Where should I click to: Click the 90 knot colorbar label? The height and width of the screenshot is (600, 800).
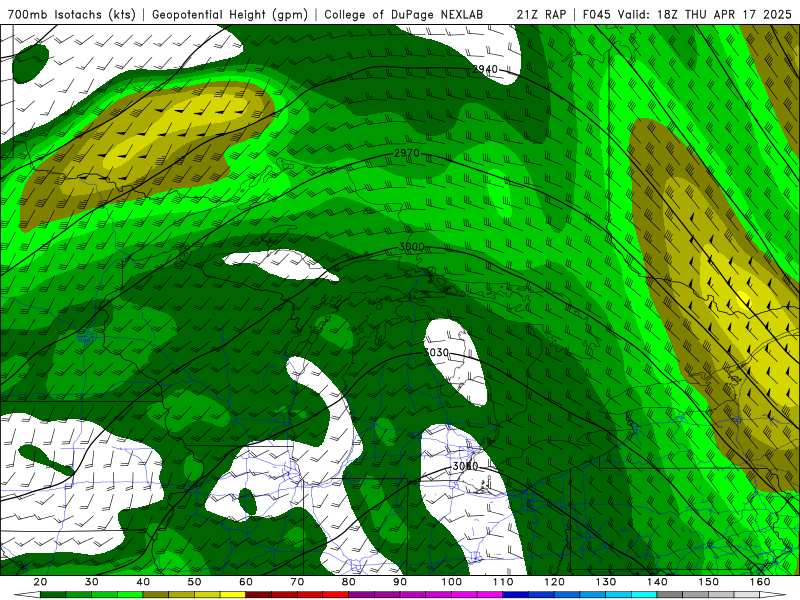[400, 582]
